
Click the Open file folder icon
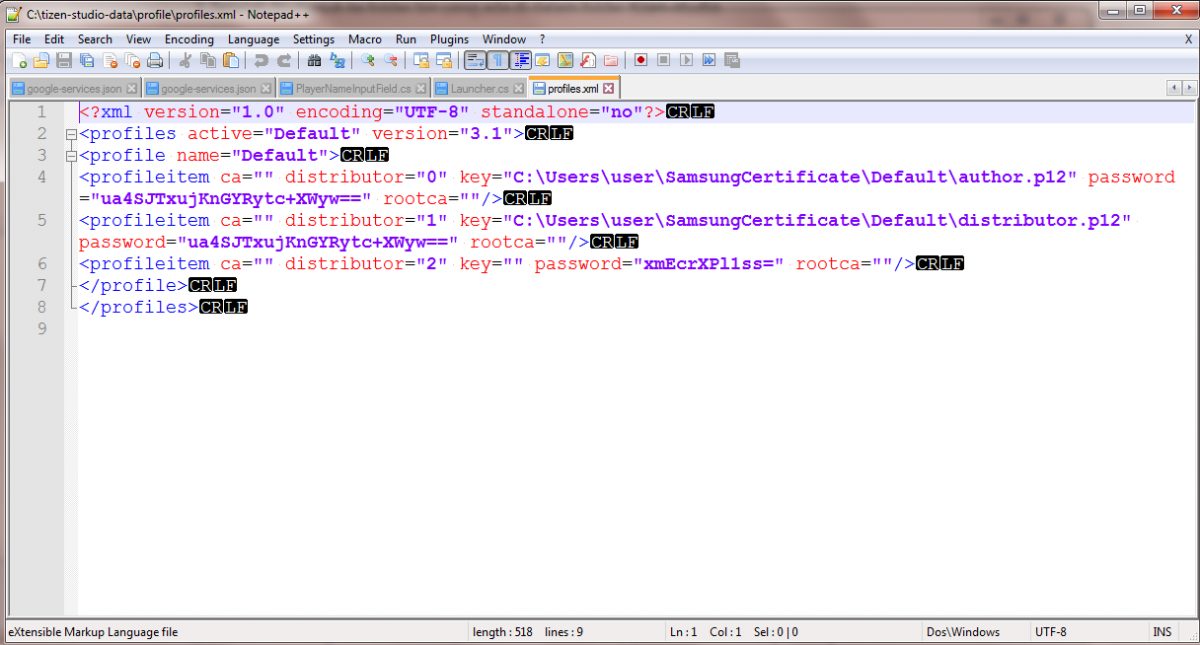41,60
